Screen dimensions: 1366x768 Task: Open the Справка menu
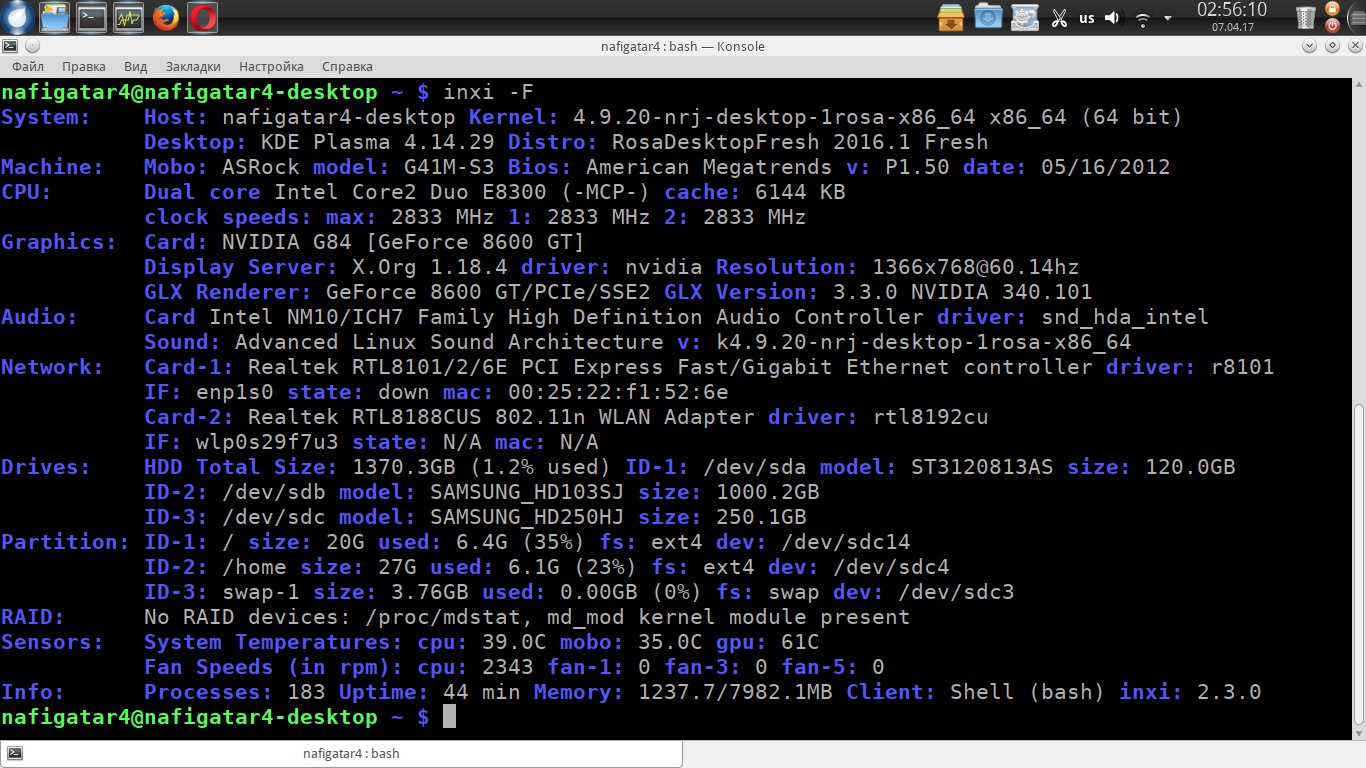point(347,67)
